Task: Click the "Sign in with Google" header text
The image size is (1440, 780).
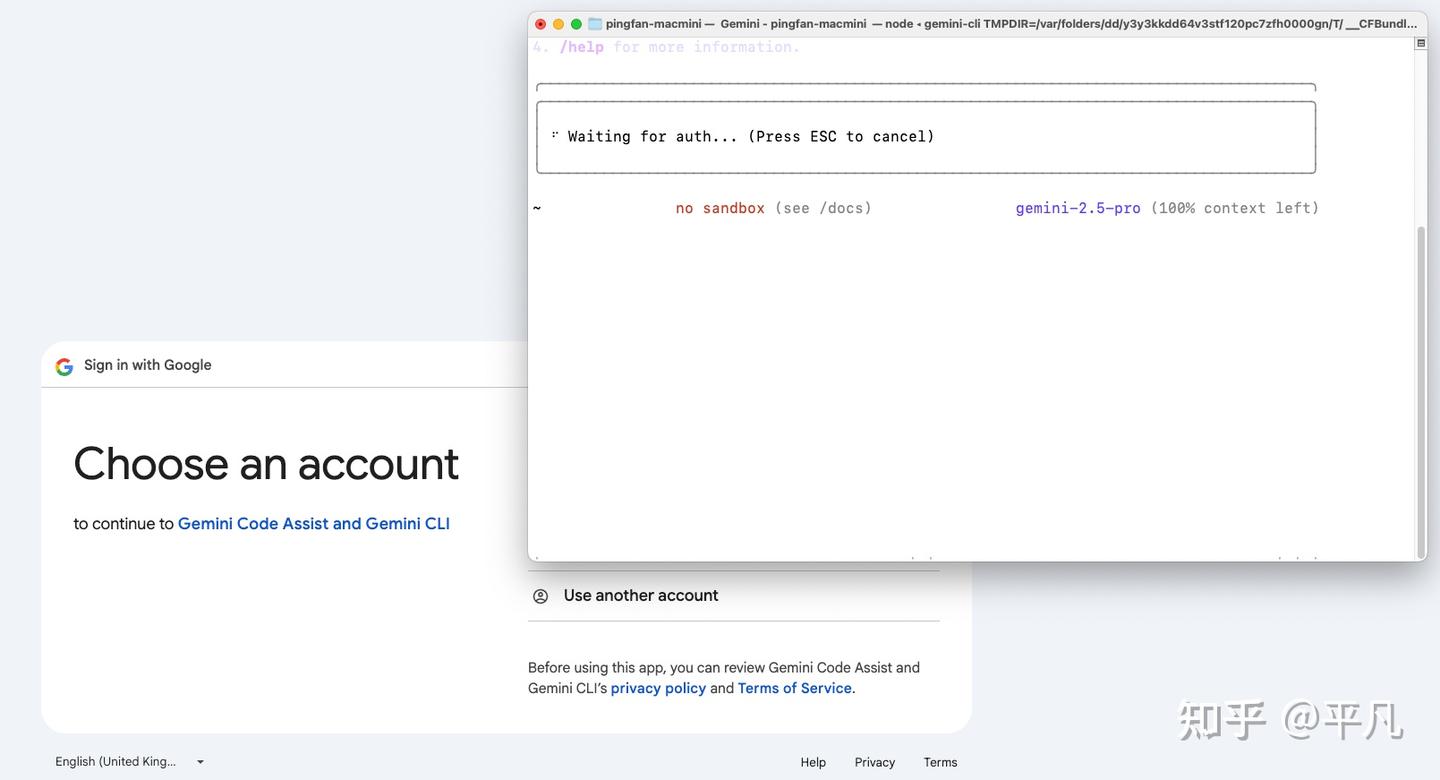Action: [148, 365]
